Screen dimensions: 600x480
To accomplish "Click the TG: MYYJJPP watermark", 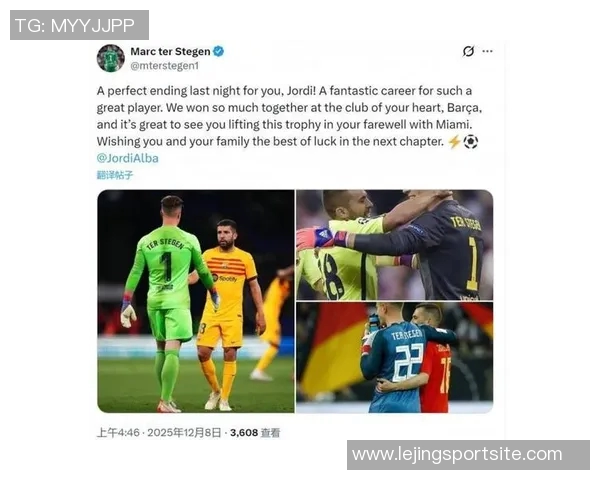I will 79,25.
